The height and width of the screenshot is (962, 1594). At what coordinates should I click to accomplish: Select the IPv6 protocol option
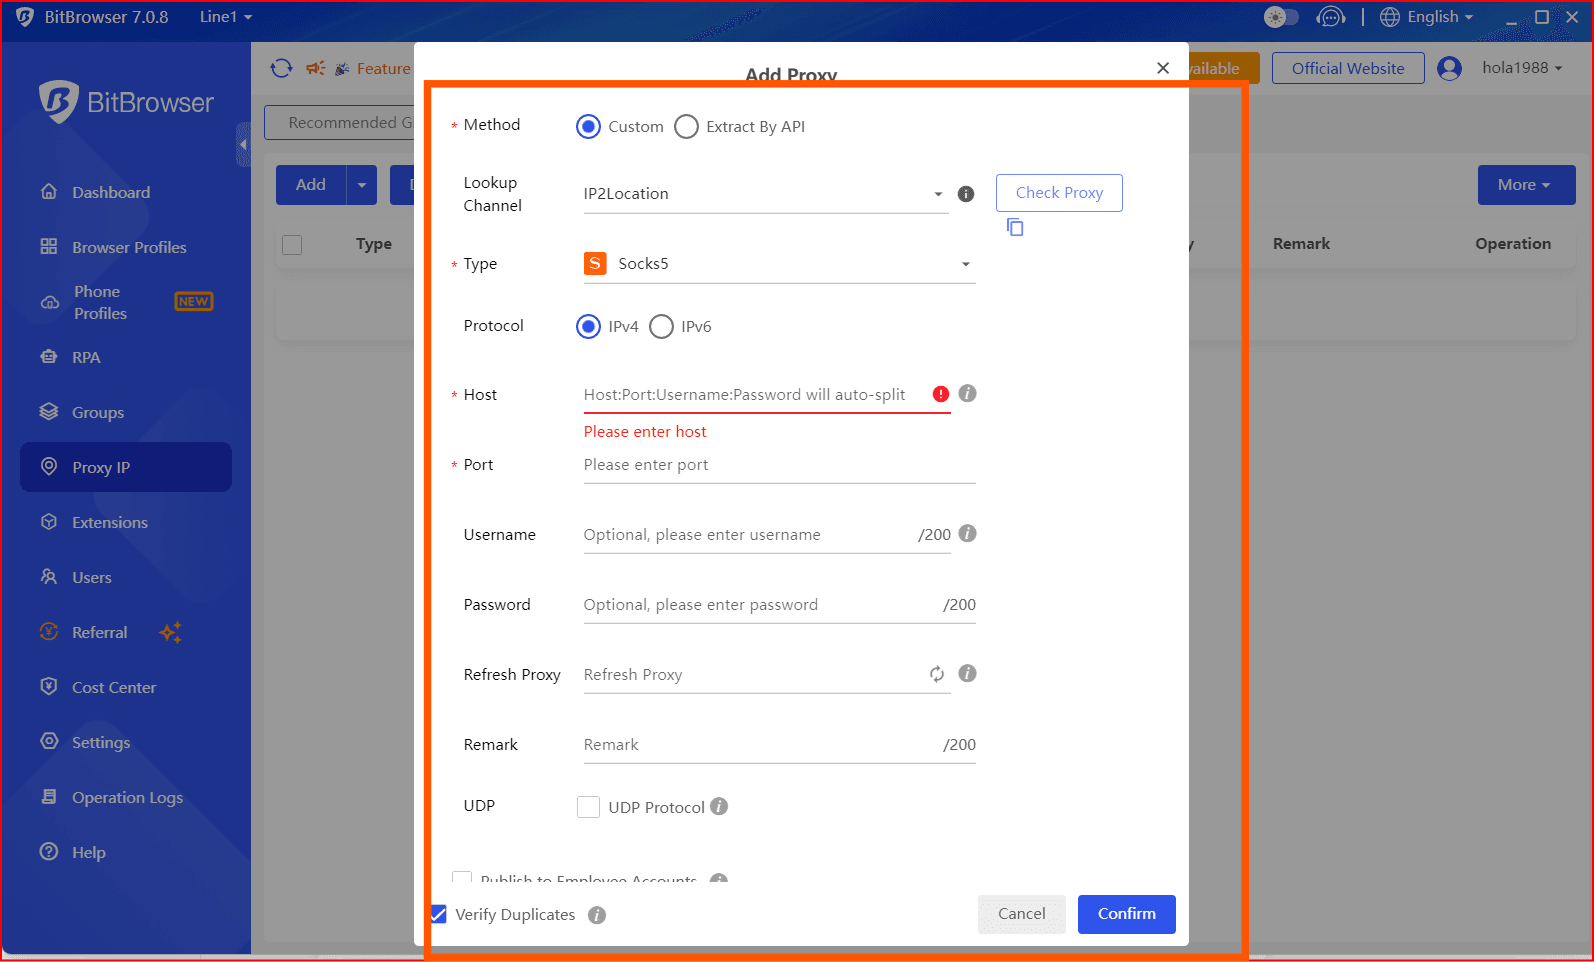coord(662,327)
